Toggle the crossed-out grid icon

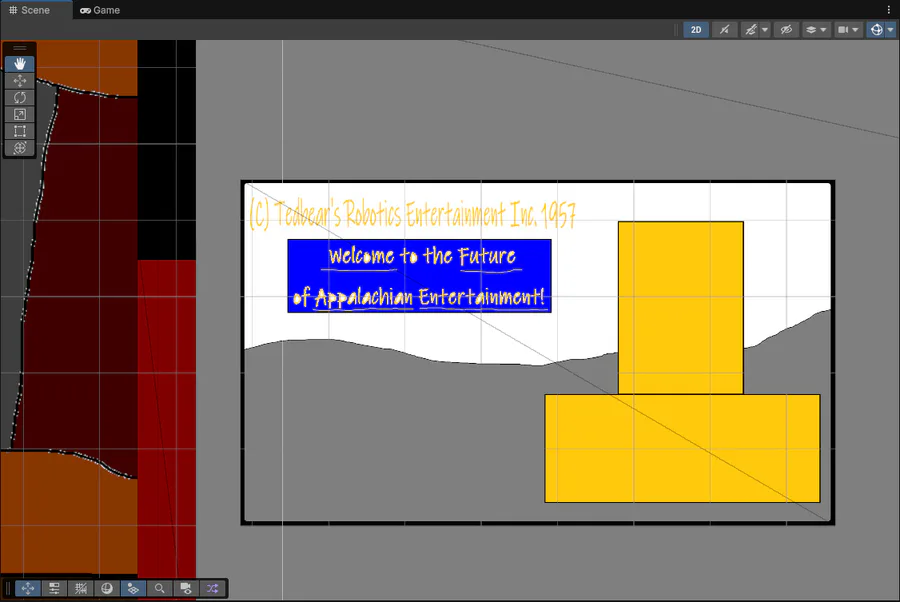coord(80,588)
